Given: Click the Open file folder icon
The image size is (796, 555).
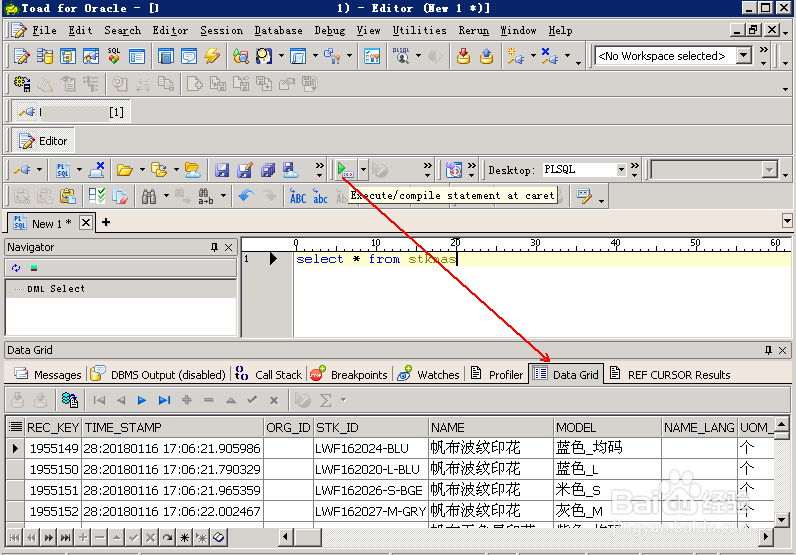Looking at the screenshot, I should pos(124,170).
